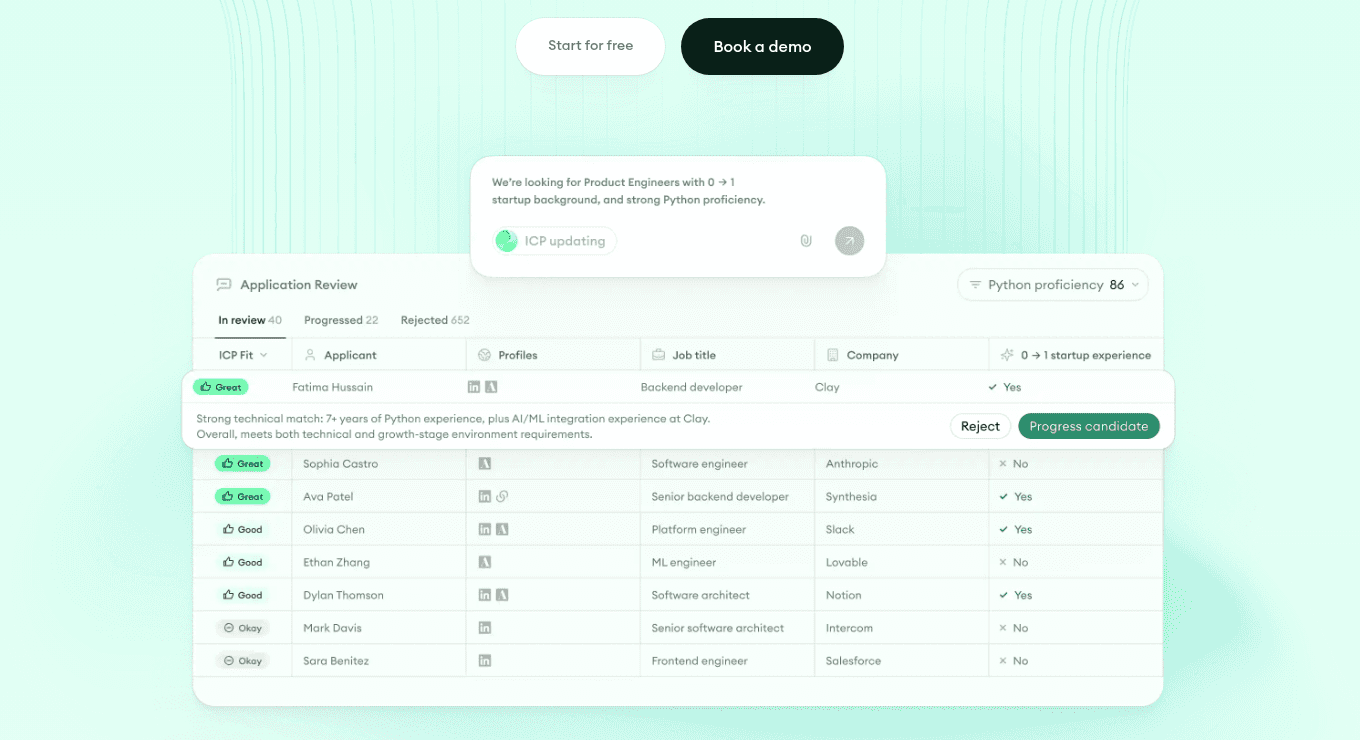Image resolution: width=1360 pixels, height=740 pixels.
Task: Switch to the Rejected tab
Action: tap(435, 320)
